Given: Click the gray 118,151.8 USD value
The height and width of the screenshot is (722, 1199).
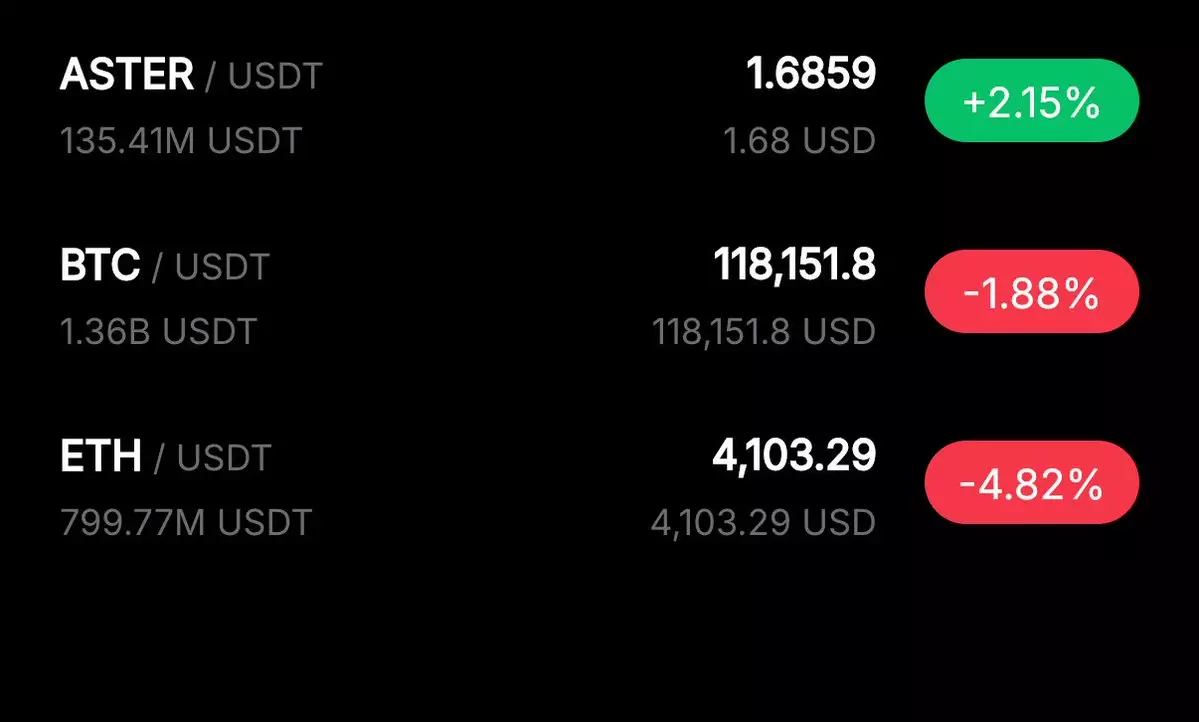Looking at the screenshot, I should 764,331.
